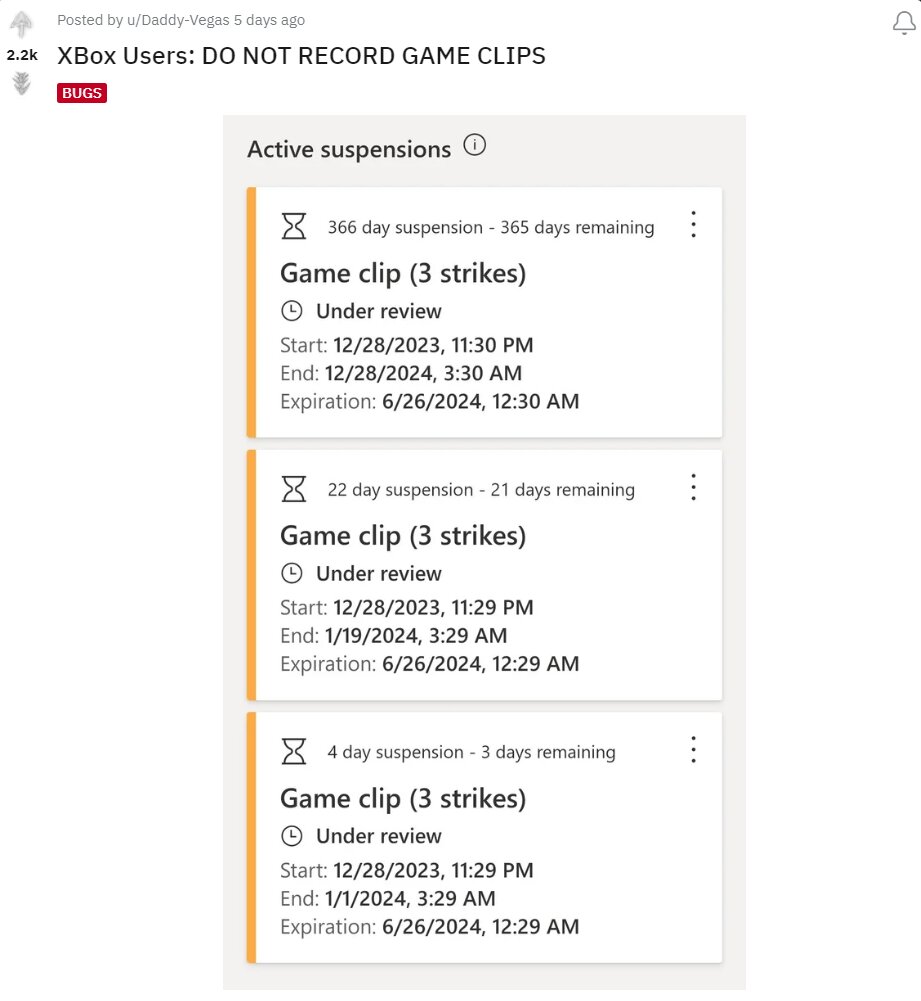Open options menu for 366 day suspension
Screen dimensions: 921x1001
pos(693,225)
